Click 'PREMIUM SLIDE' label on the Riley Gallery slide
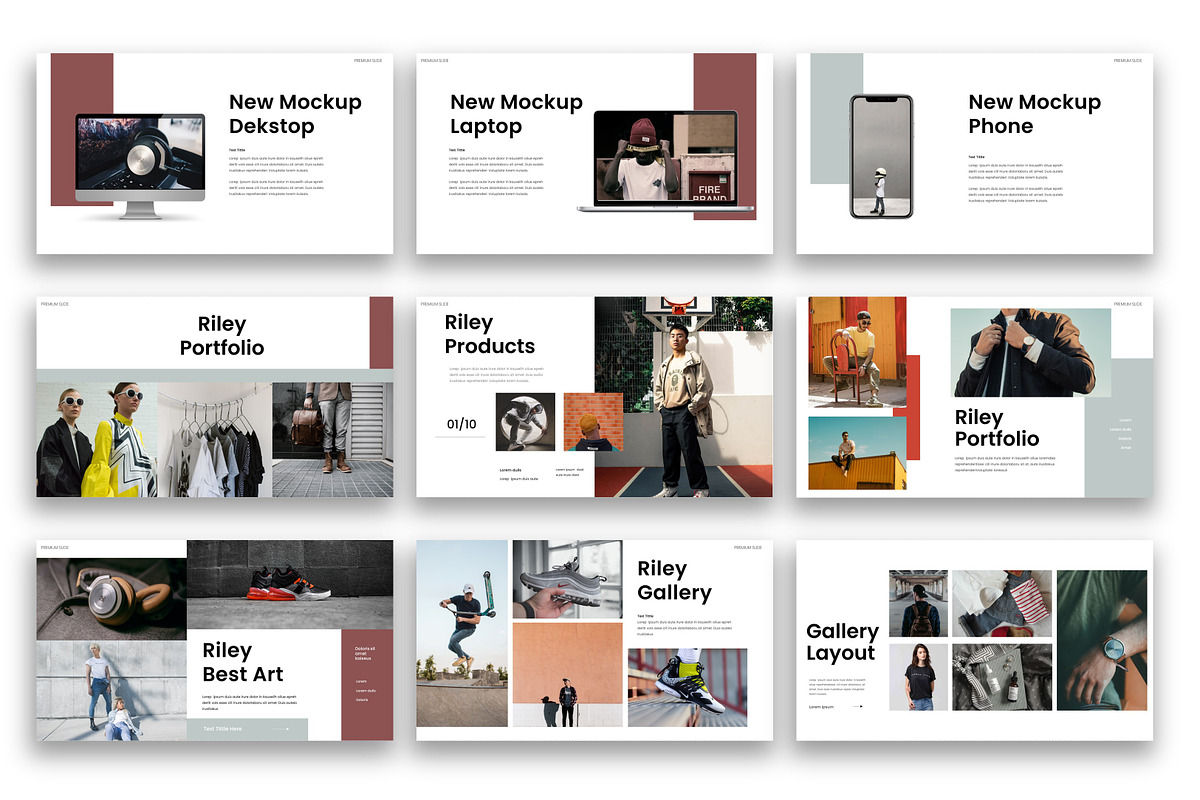Viewport: 1200px width, 800px height. (747, 548)
